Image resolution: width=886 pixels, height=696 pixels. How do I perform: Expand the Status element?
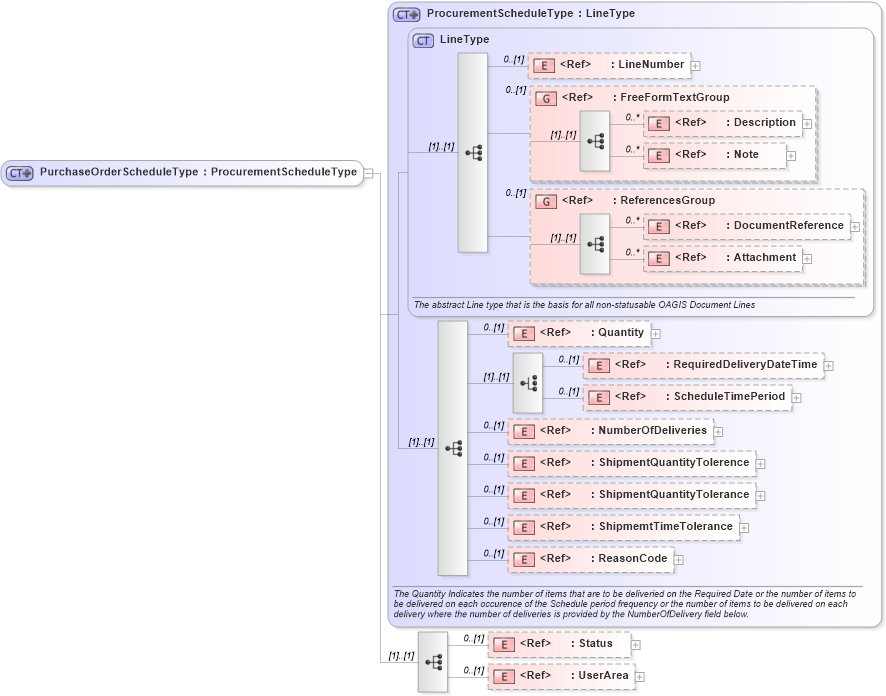[x=637, y=644]
